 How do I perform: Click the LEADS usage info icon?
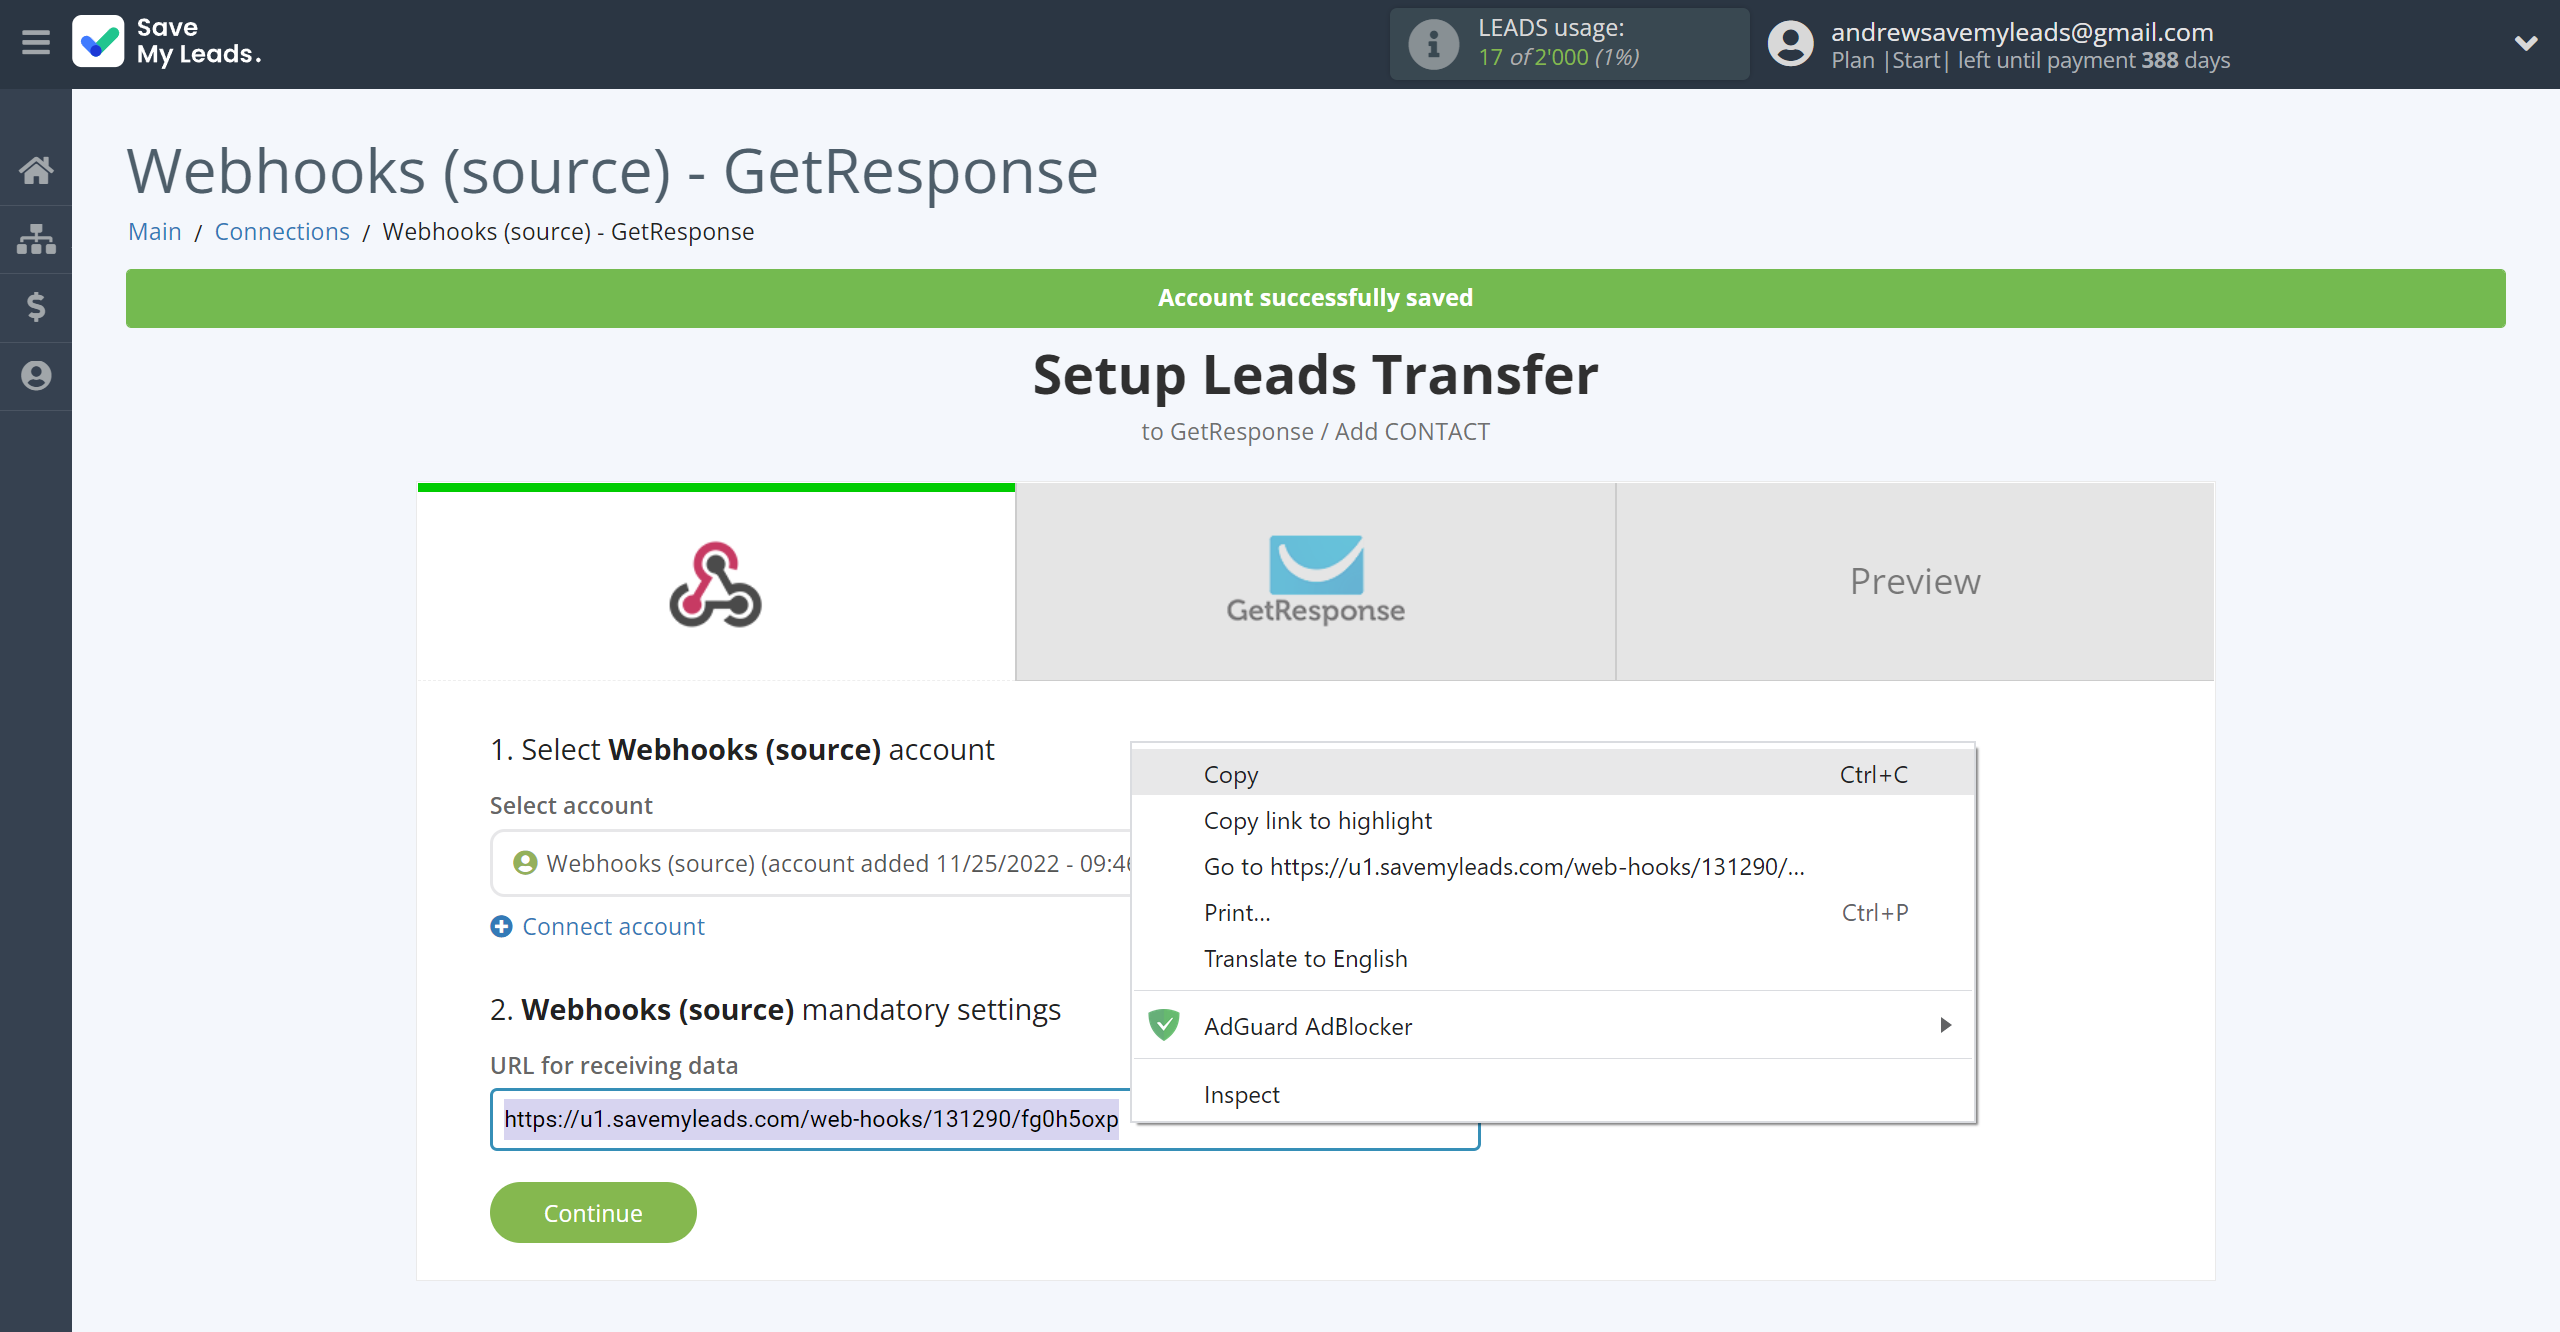tap(1433, 44)
